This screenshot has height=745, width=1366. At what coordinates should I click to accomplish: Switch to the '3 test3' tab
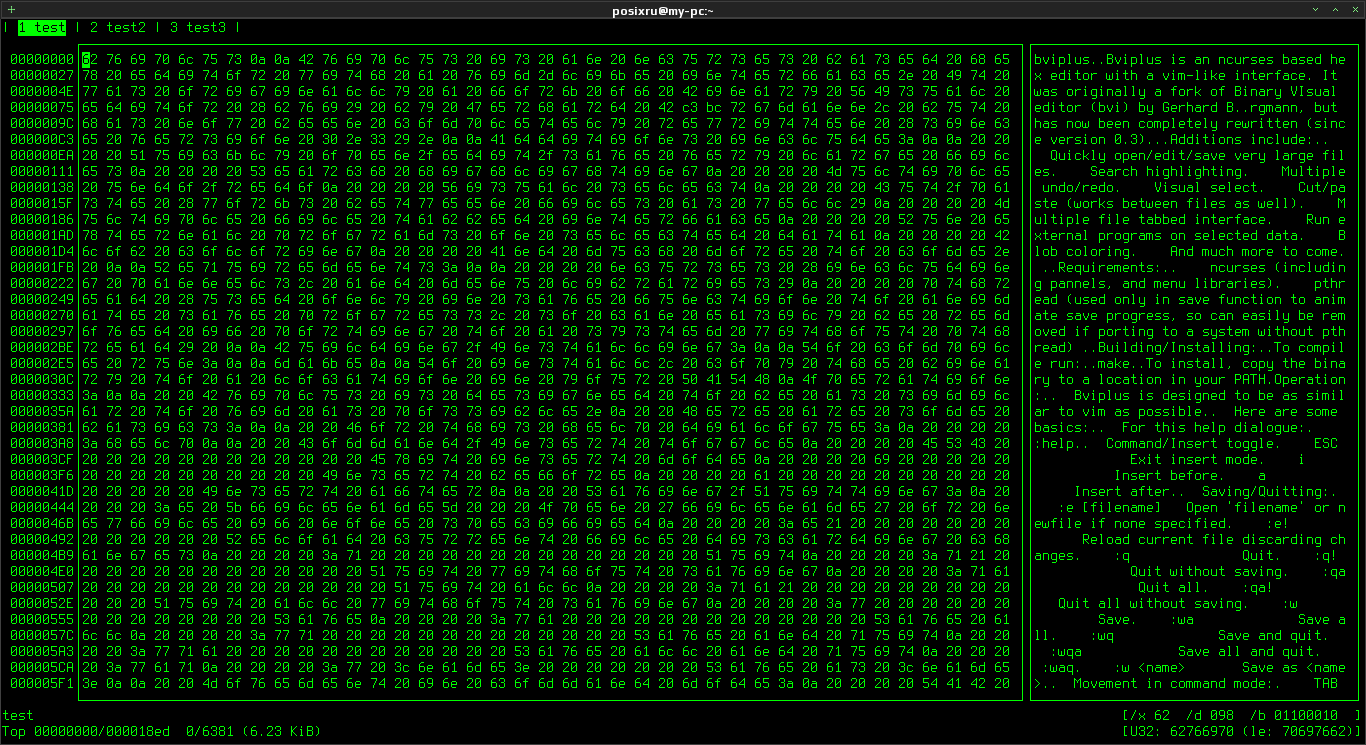click(198, 27)
